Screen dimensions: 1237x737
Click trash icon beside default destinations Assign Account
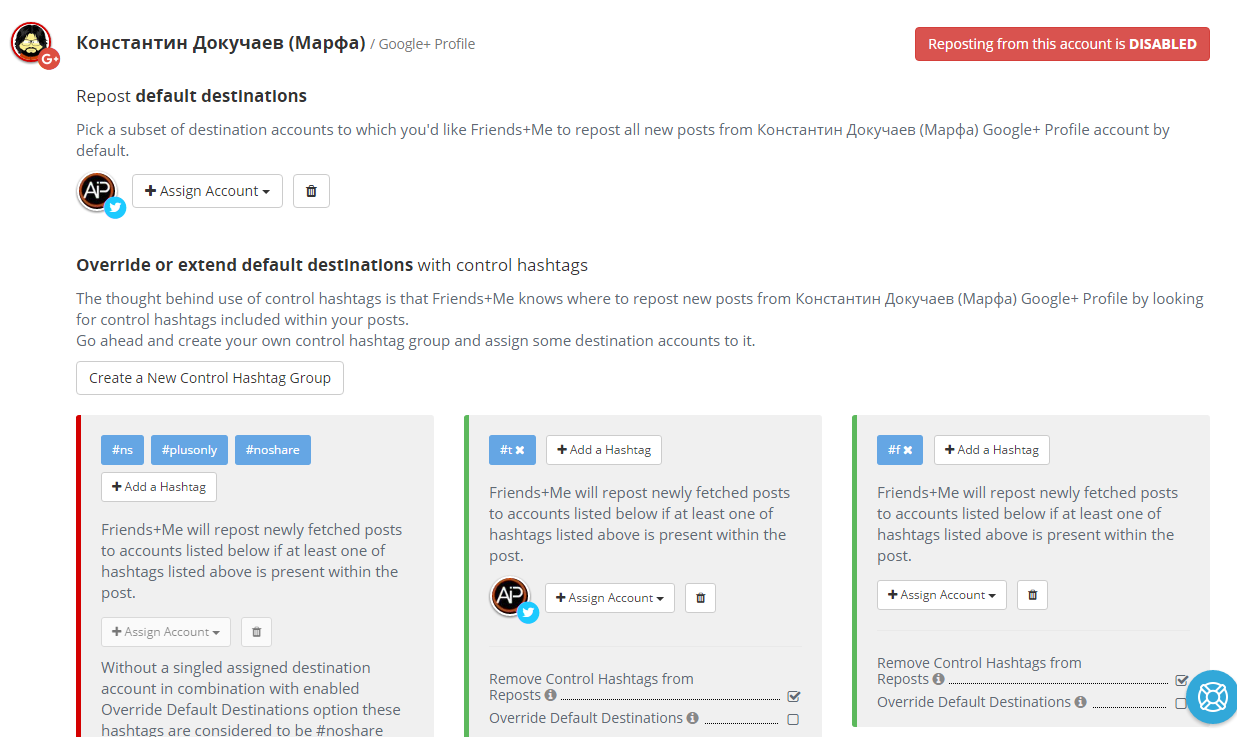[311, 191]
